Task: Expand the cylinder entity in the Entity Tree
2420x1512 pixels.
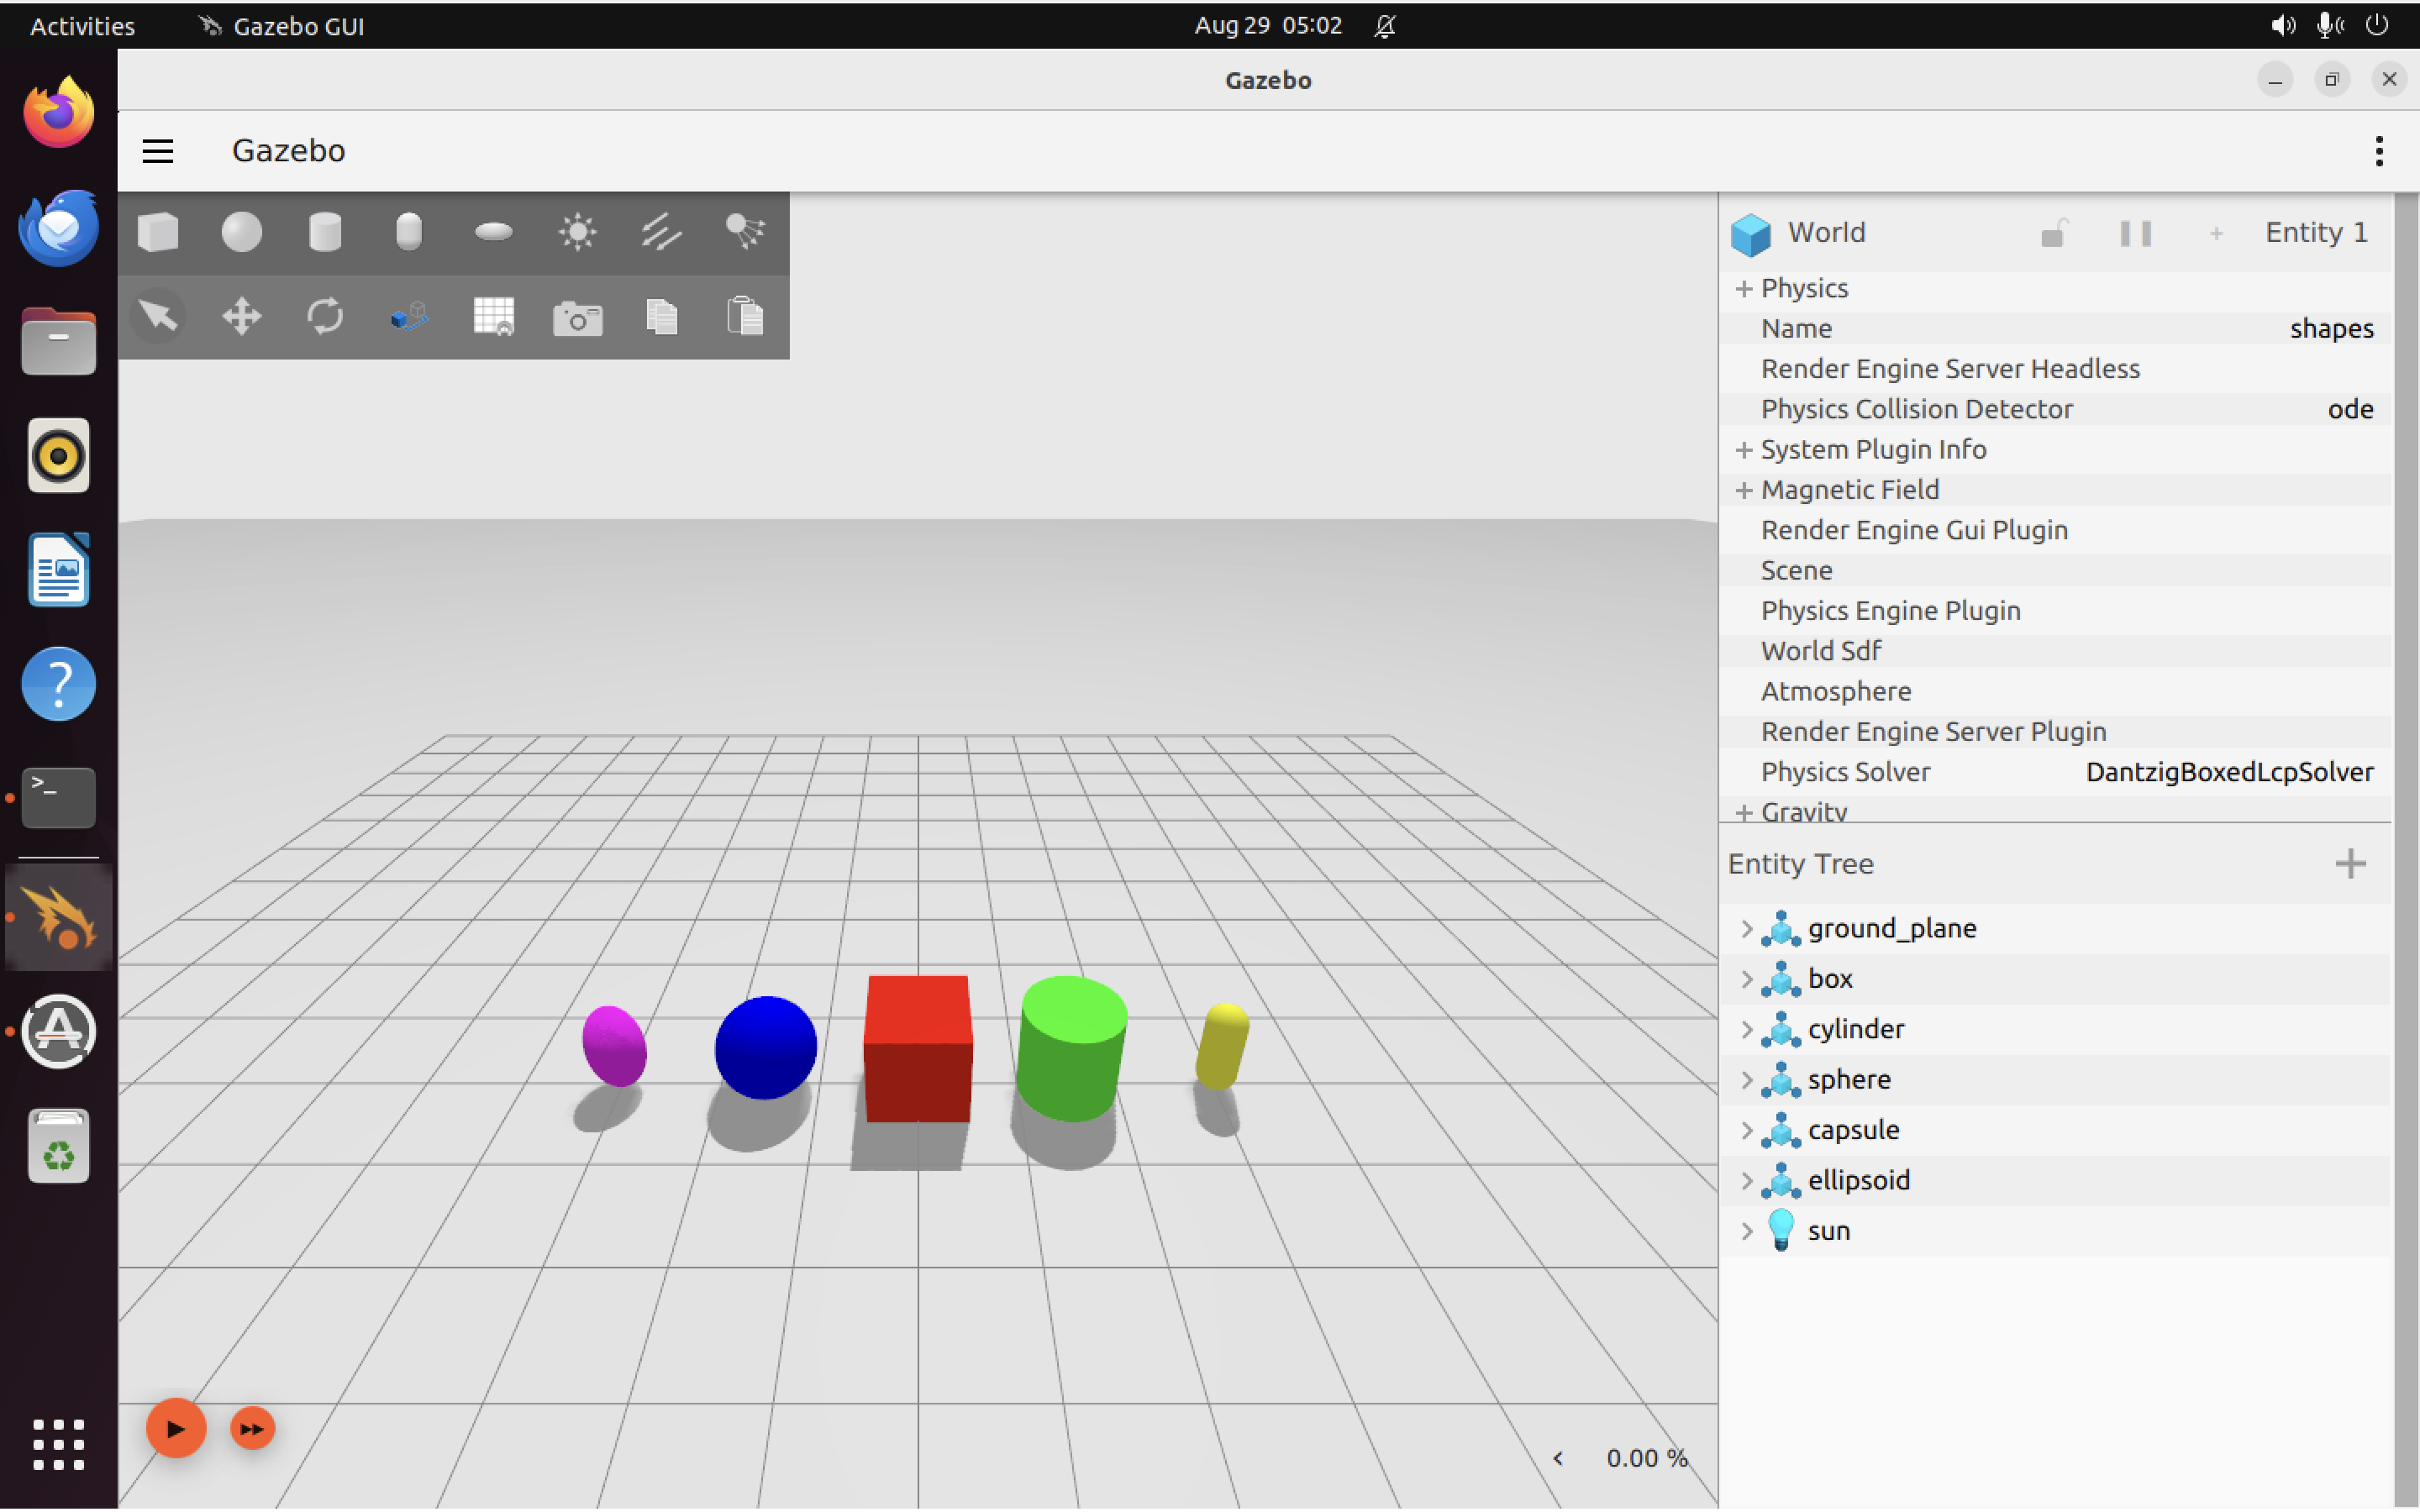Action: coord(1746,1029)
